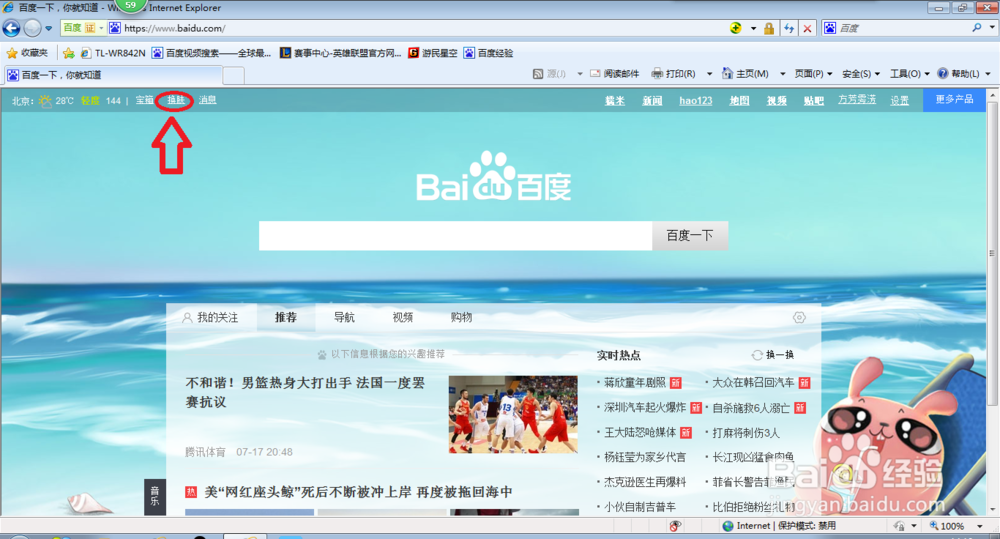
Task: Open the 糯米 link
Action: pyautogui.click(x=615, y=101)
